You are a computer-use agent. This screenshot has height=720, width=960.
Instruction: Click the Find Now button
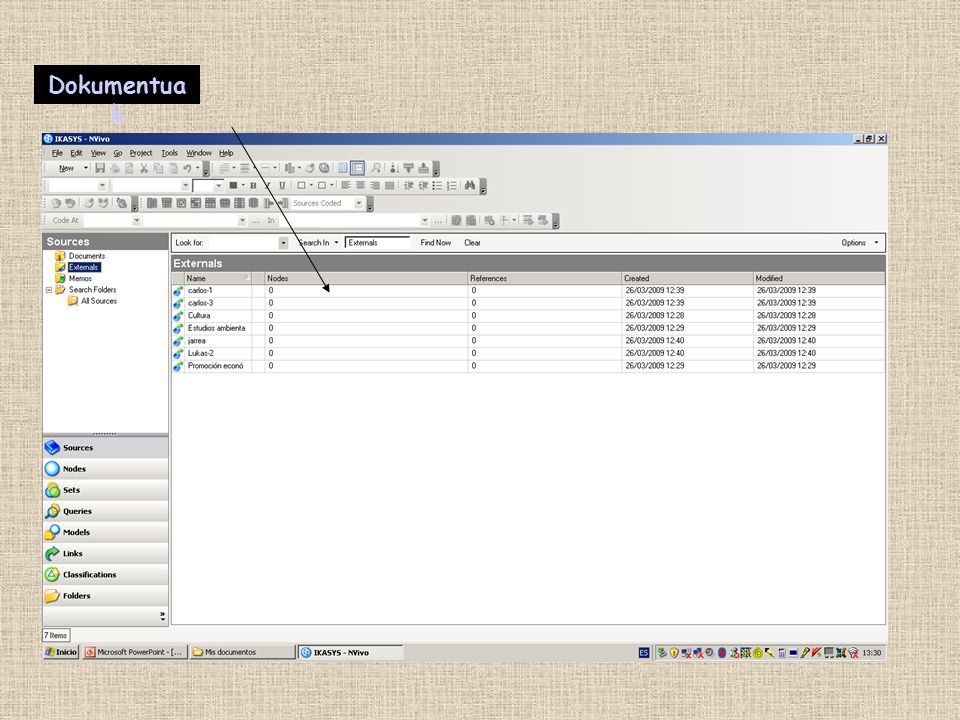pos(436,243)
